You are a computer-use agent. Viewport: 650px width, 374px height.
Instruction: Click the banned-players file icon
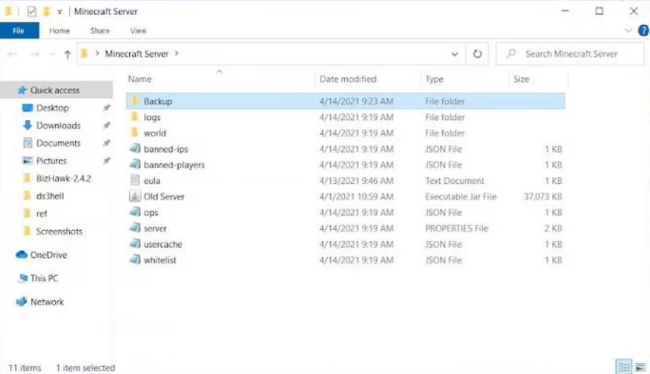(x=135, y=165)
